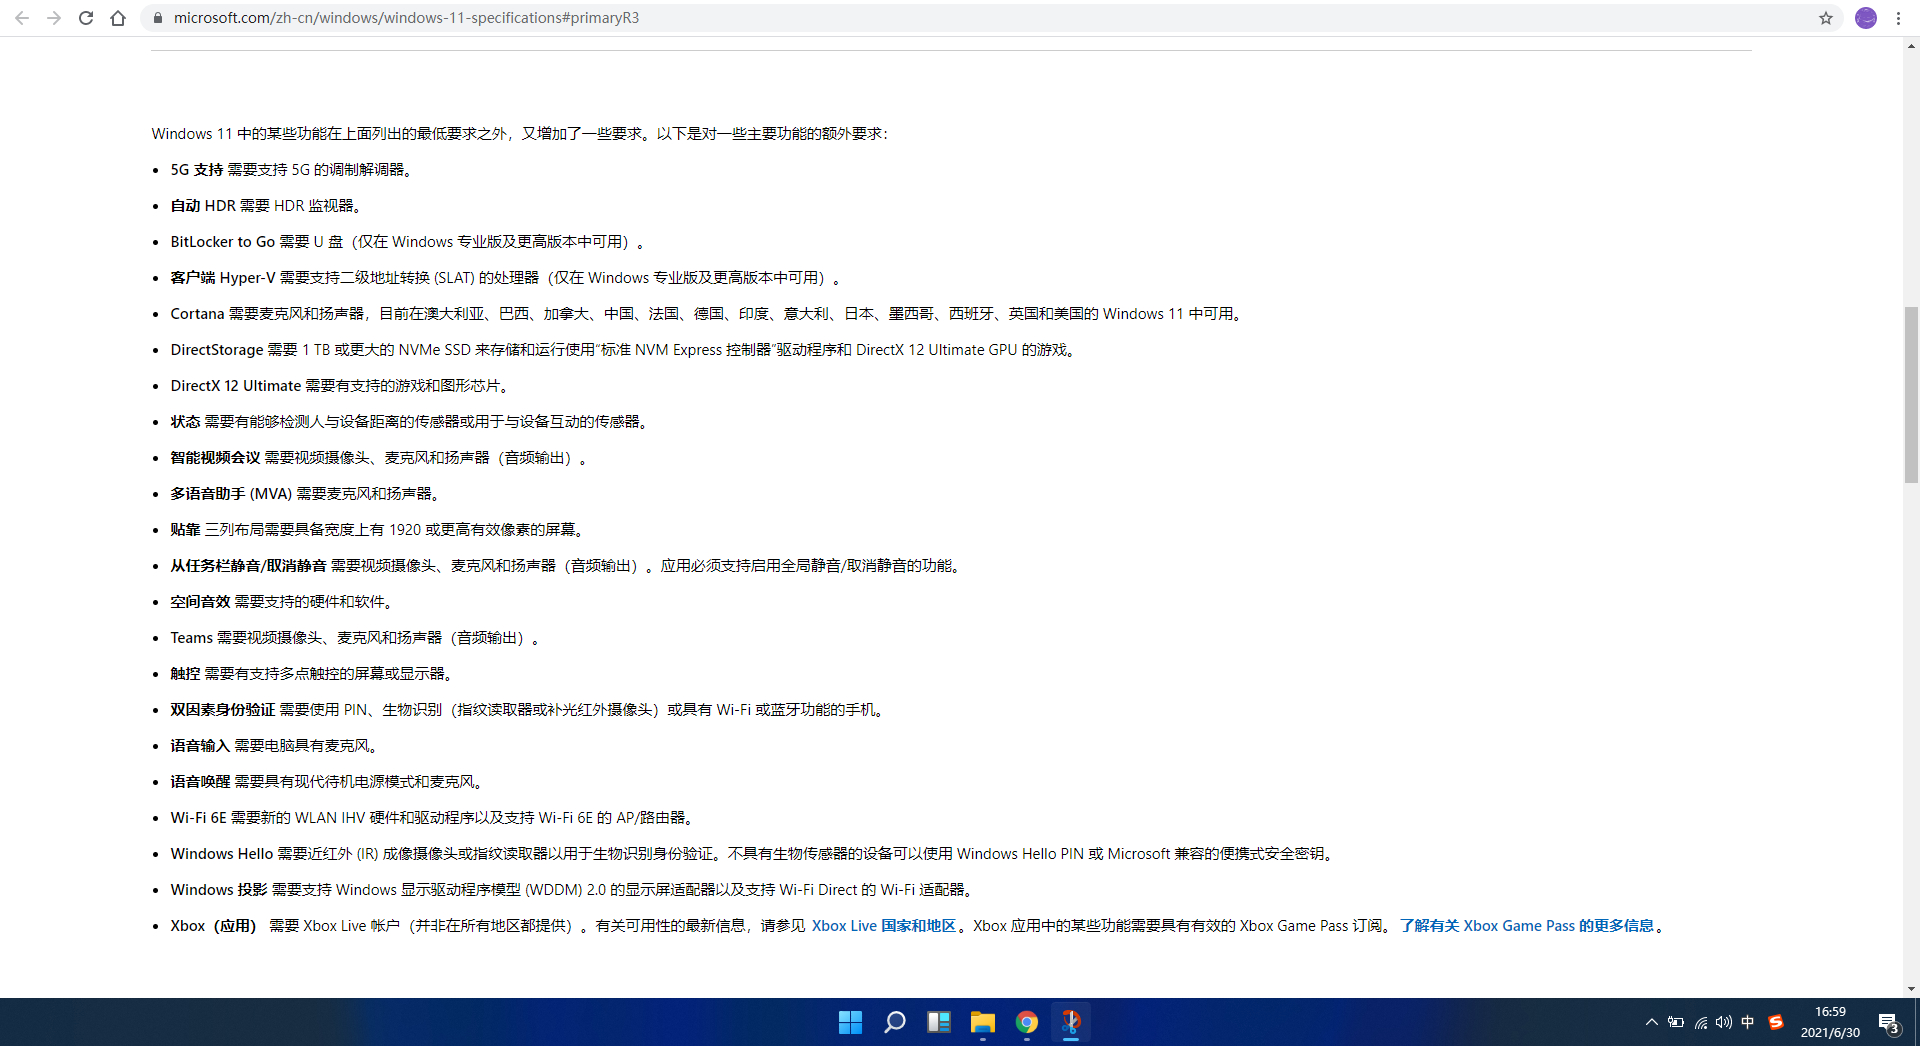Open the Windows Start menu
Image resolution: width=1920 pixels, height=1046 pixels.
click(x=849, y=1022)
